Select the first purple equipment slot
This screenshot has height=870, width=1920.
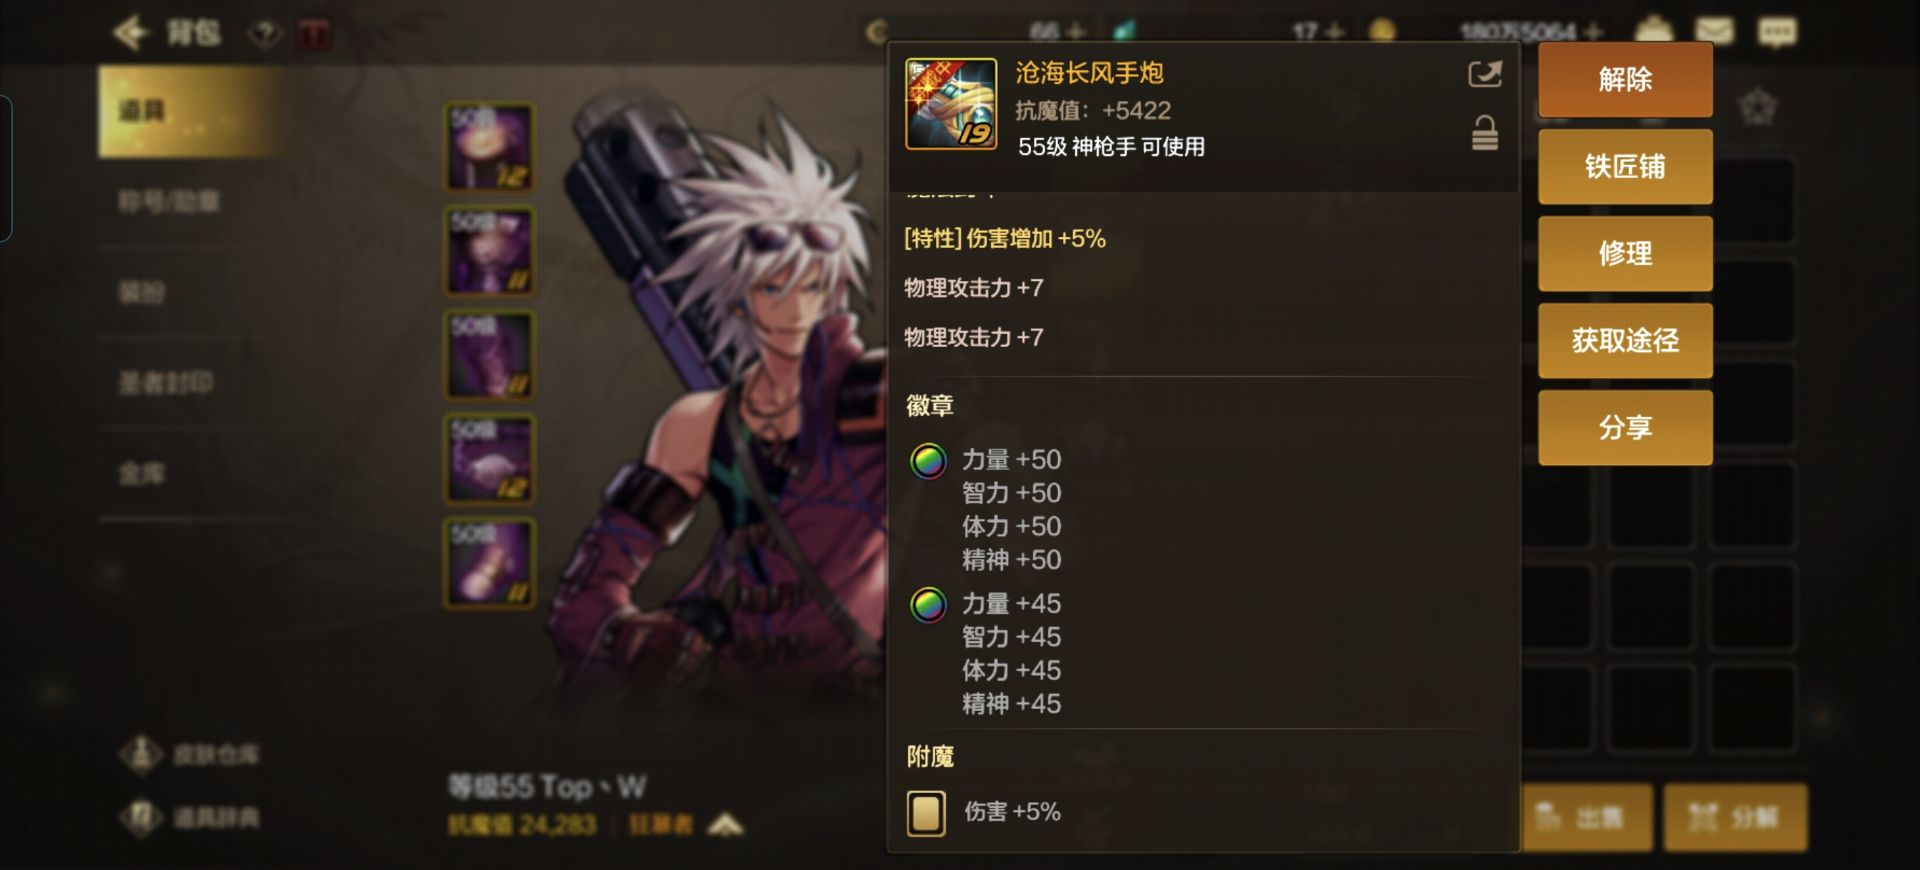coord(489,147)
